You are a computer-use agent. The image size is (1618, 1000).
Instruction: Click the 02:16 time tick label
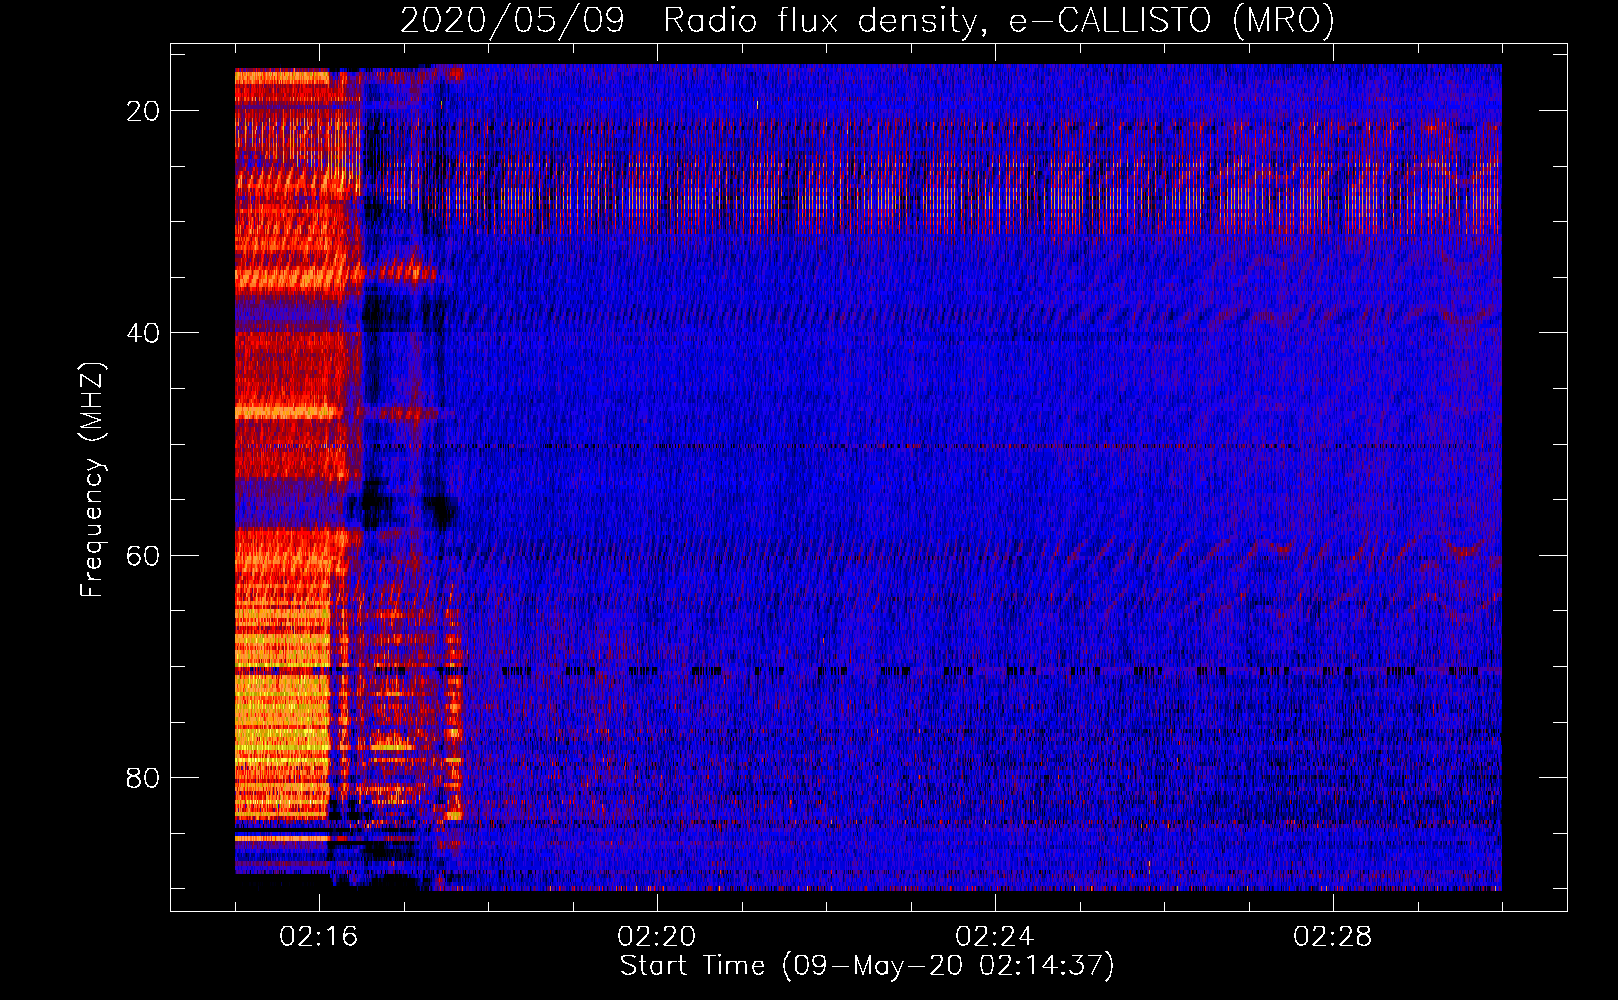(319, 937)
